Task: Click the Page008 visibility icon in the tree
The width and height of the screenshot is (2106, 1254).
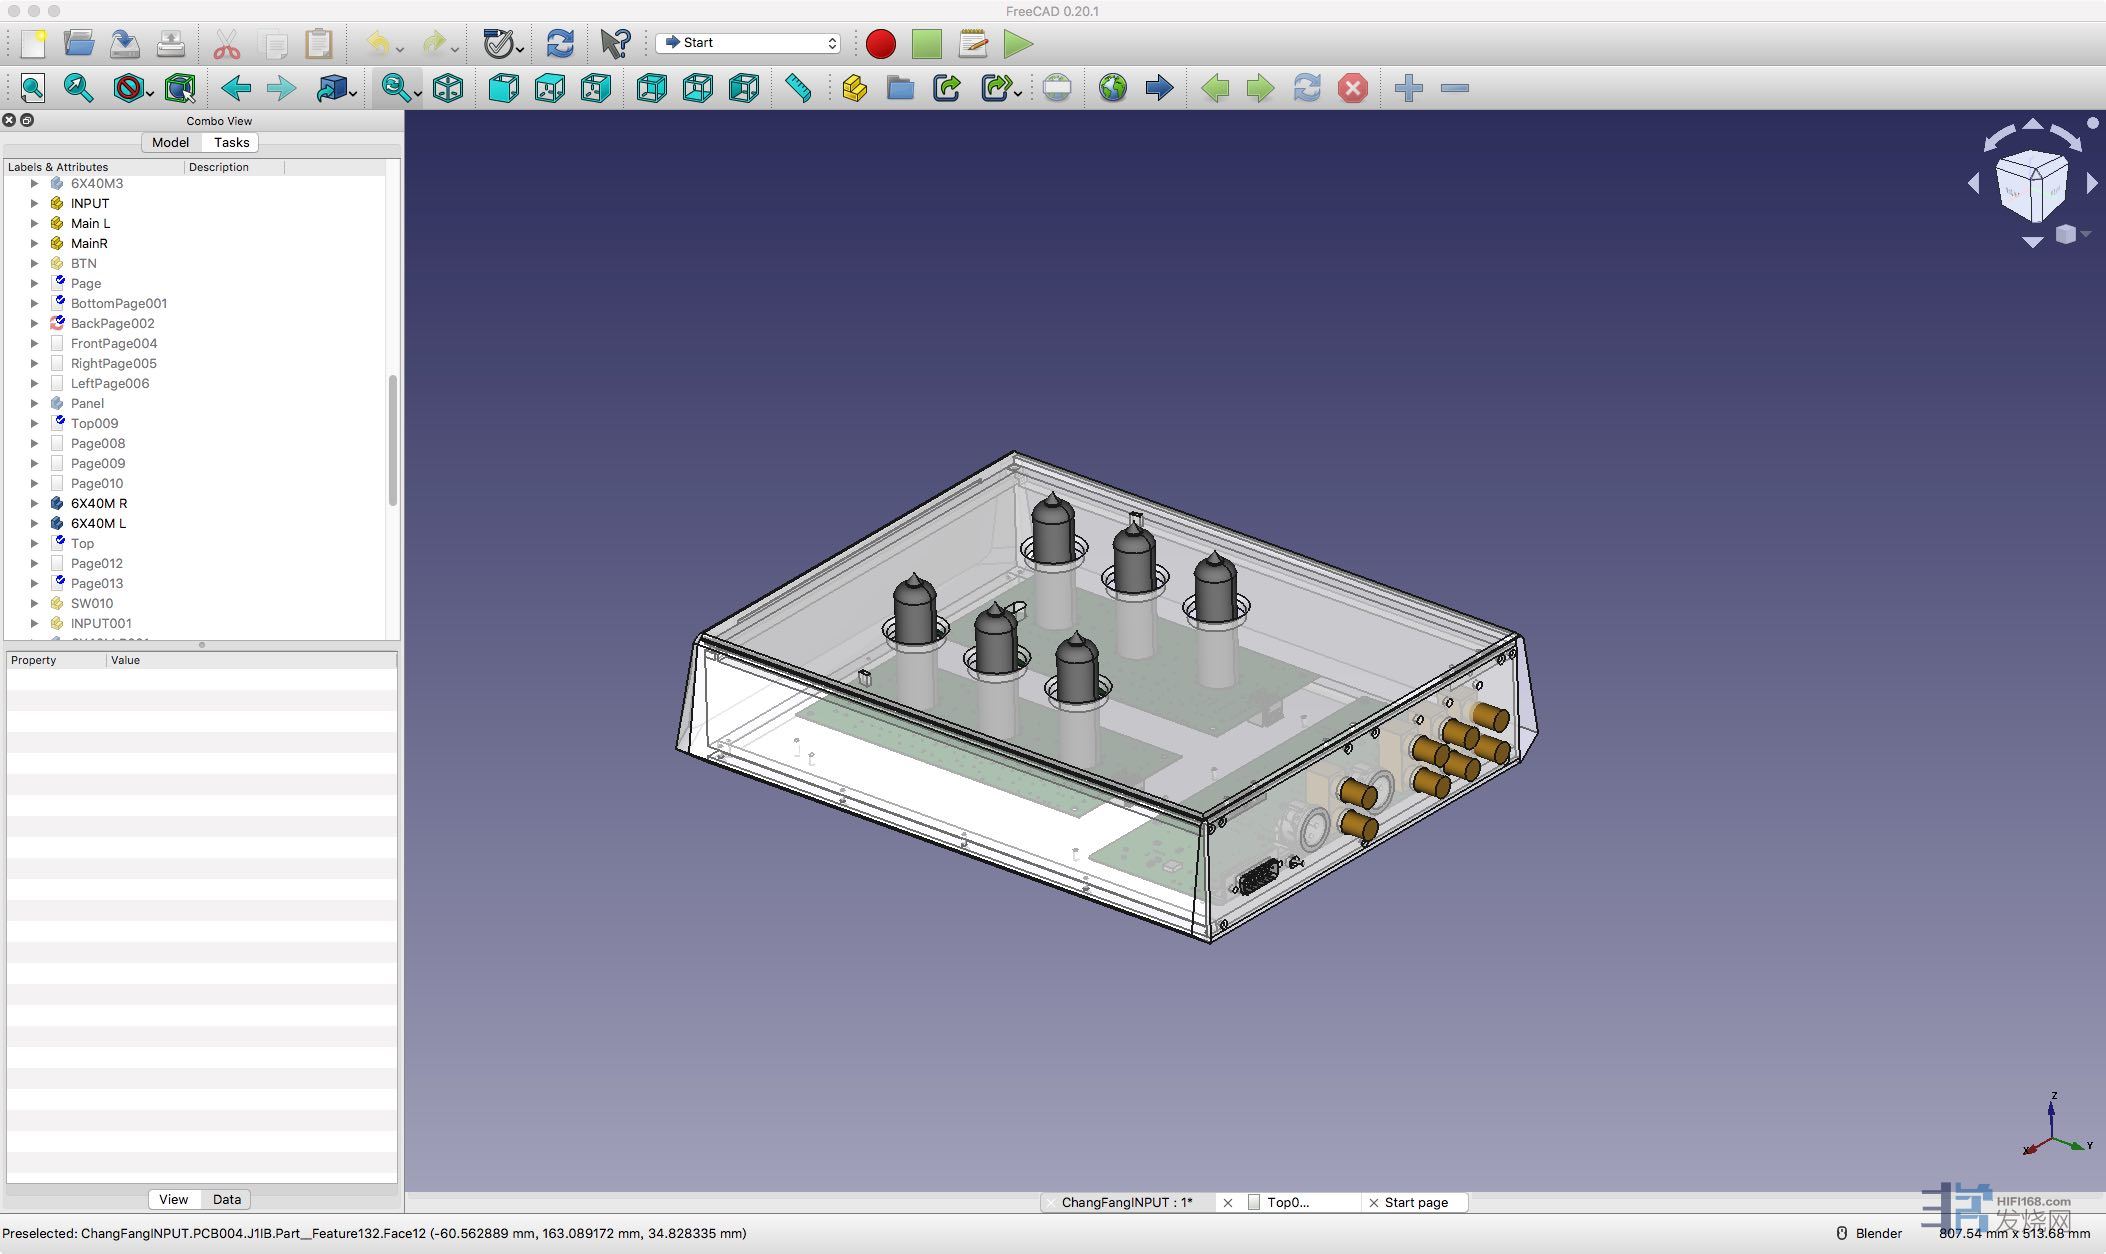Action: pos(57,443)
